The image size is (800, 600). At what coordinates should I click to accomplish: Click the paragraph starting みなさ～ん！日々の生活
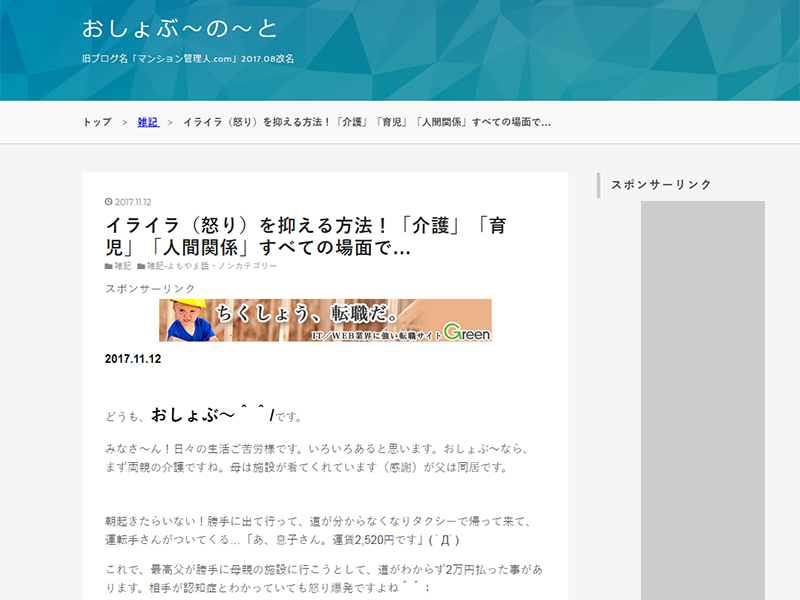[x=317, y=458]
